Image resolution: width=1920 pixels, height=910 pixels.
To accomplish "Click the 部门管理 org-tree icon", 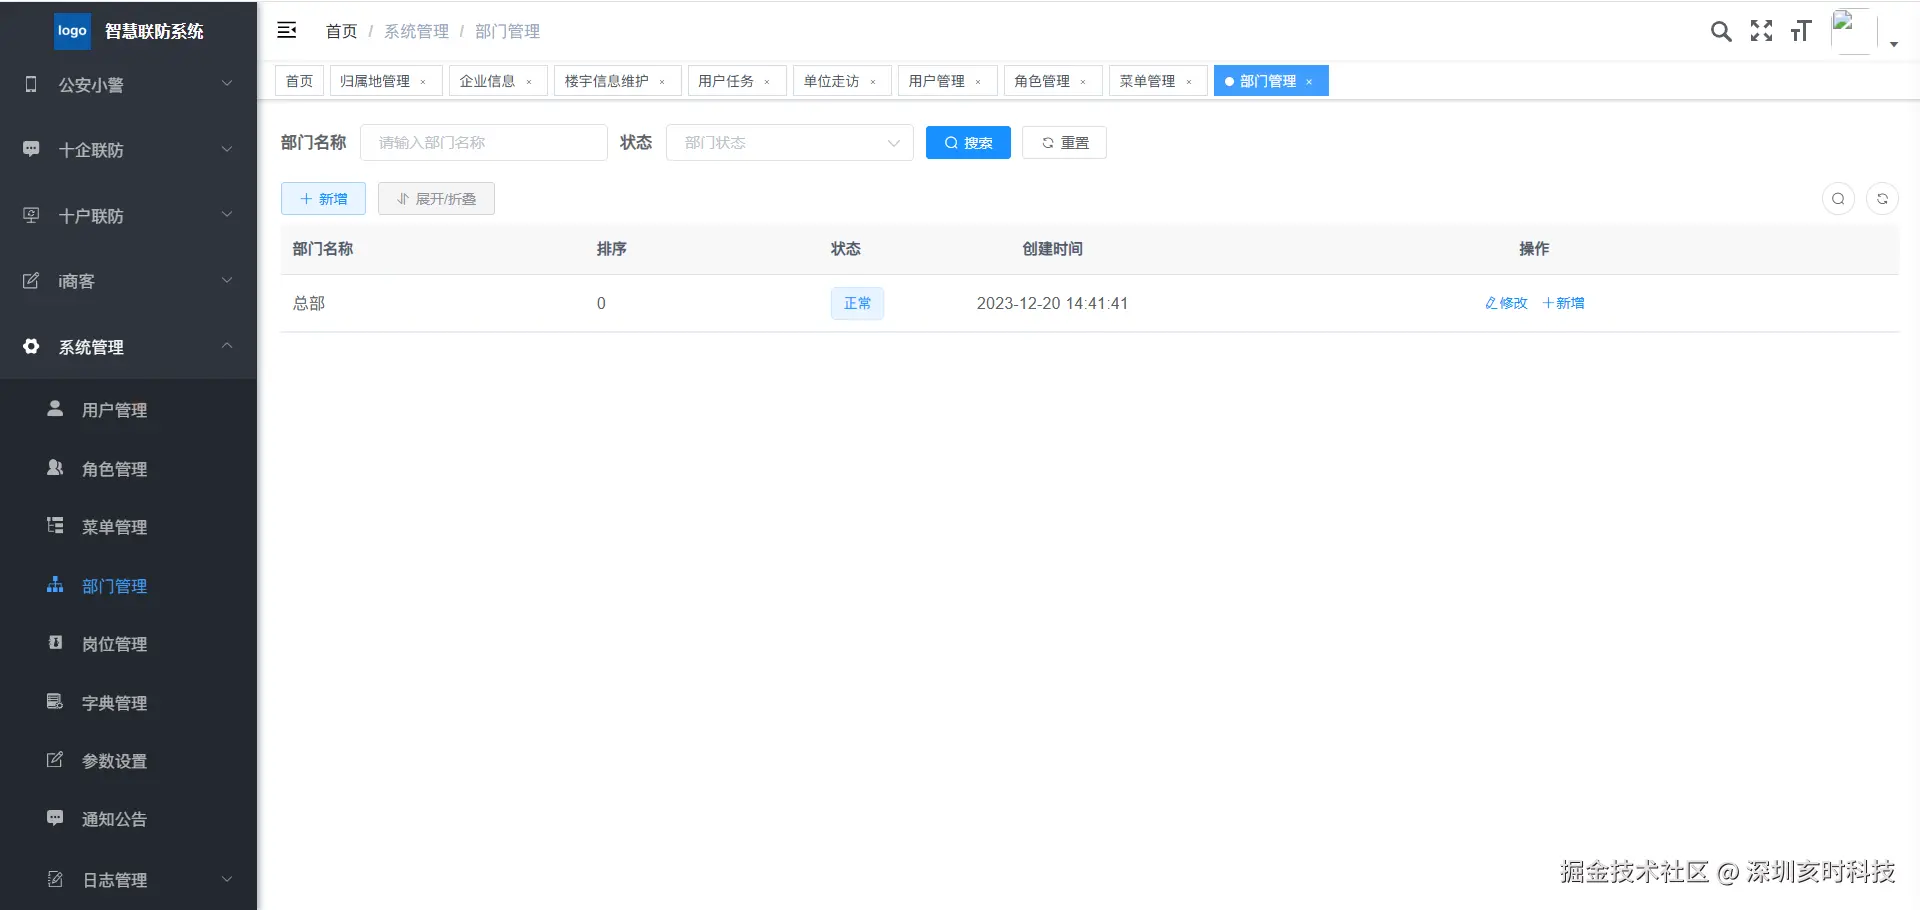I will [55, 585].
